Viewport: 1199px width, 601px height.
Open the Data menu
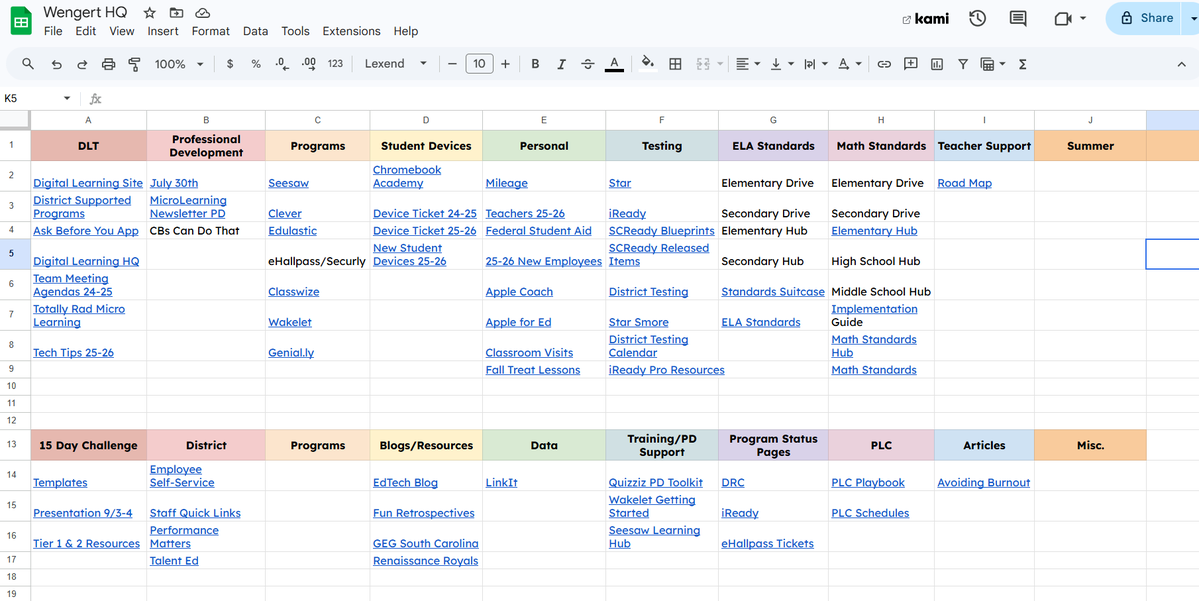[255, 31]
